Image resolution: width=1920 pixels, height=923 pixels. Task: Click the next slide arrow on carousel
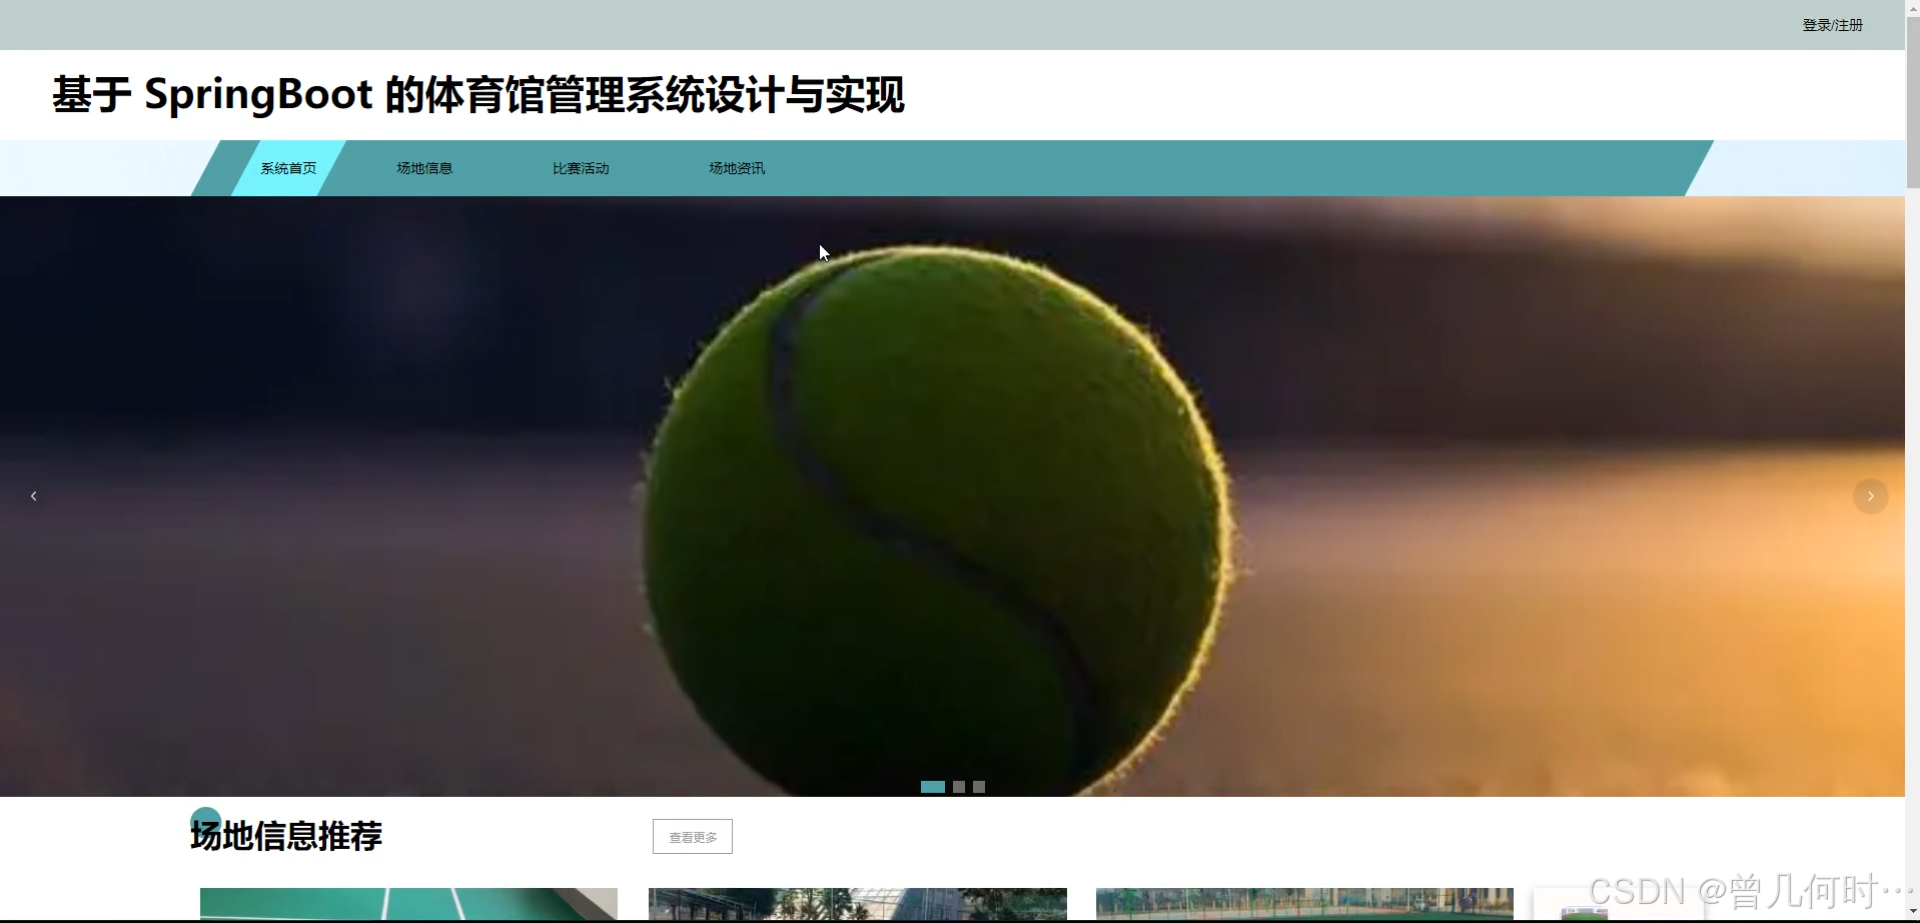(x=1870, y=495)
